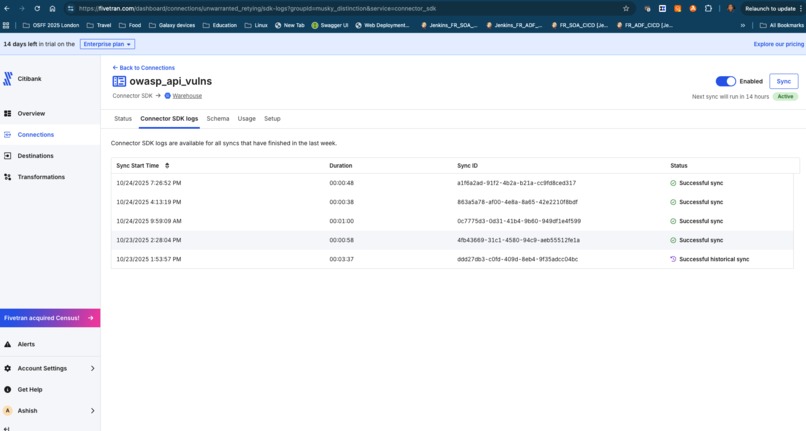Click the owasp_api_vulns connector icon
The width and height of the screenshot is (806, 431).
[x=119, y=81]
